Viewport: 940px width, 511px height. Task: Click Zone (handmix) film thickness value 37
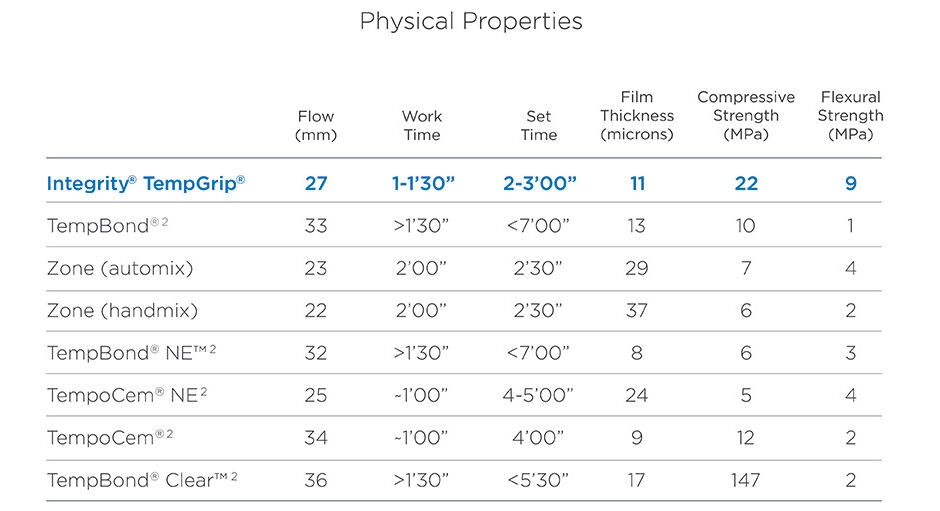click(637, 311)
